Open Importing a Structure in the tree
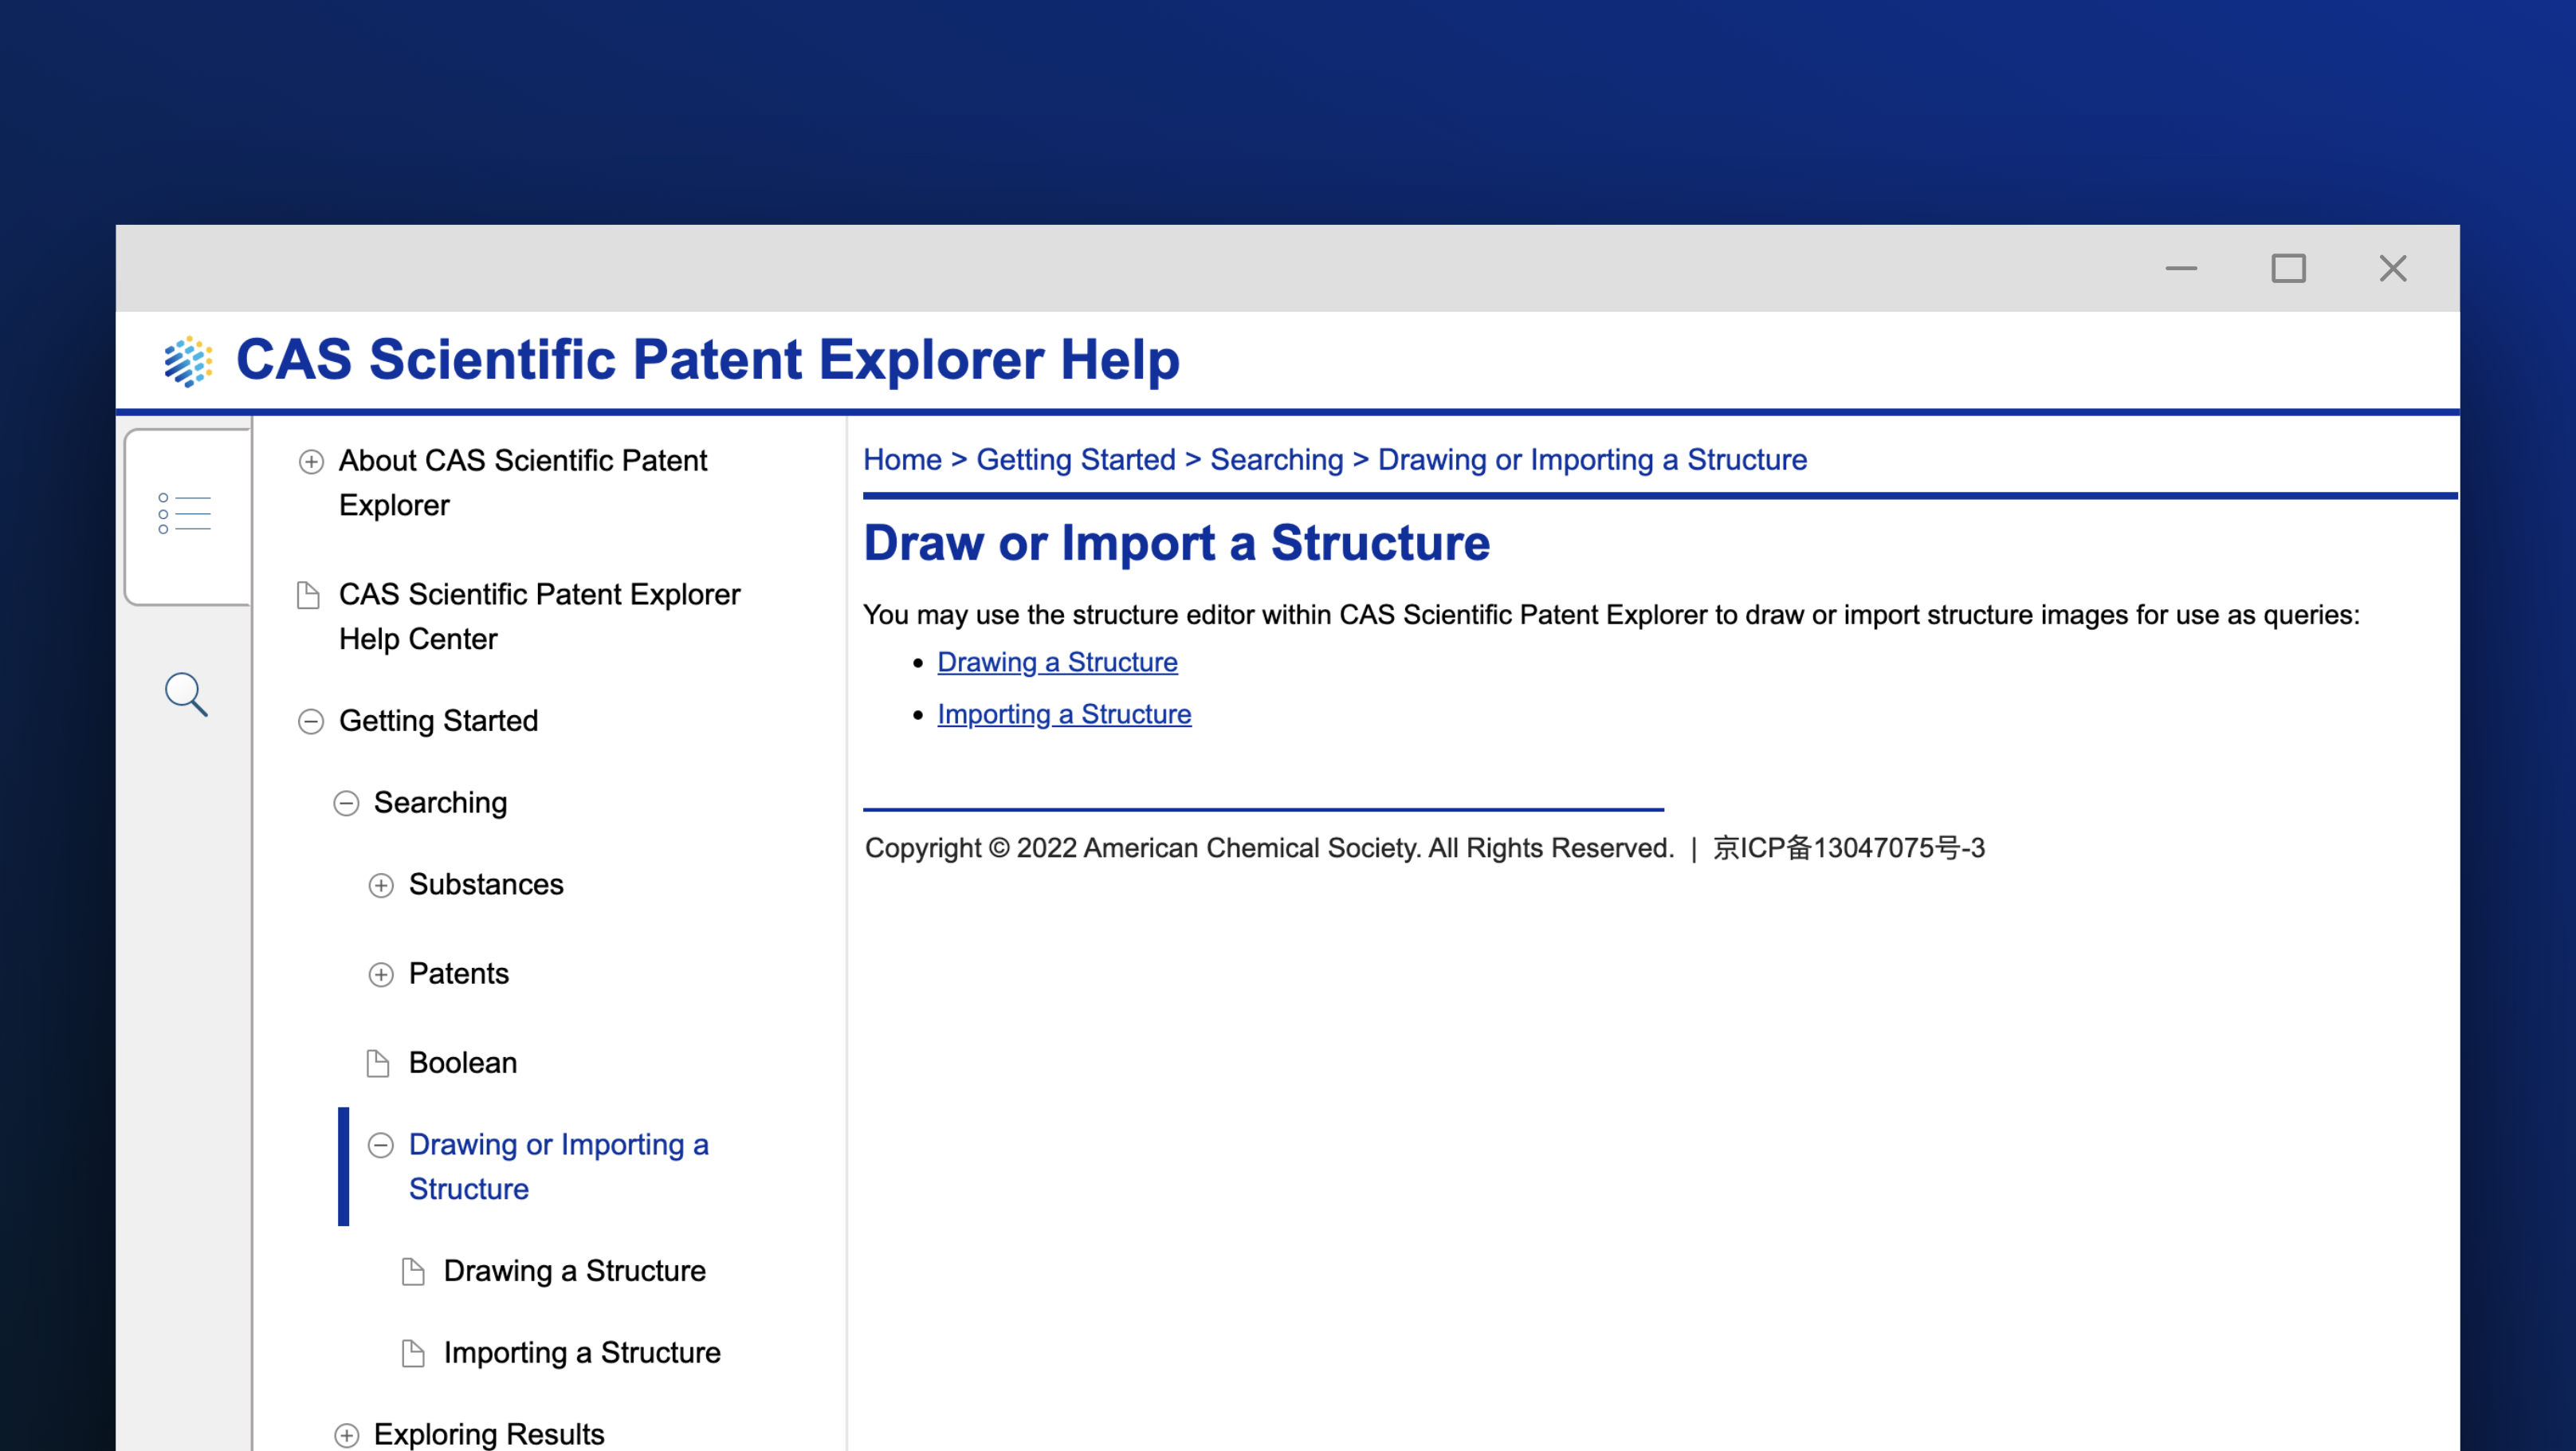 (x=582, y=1353)
